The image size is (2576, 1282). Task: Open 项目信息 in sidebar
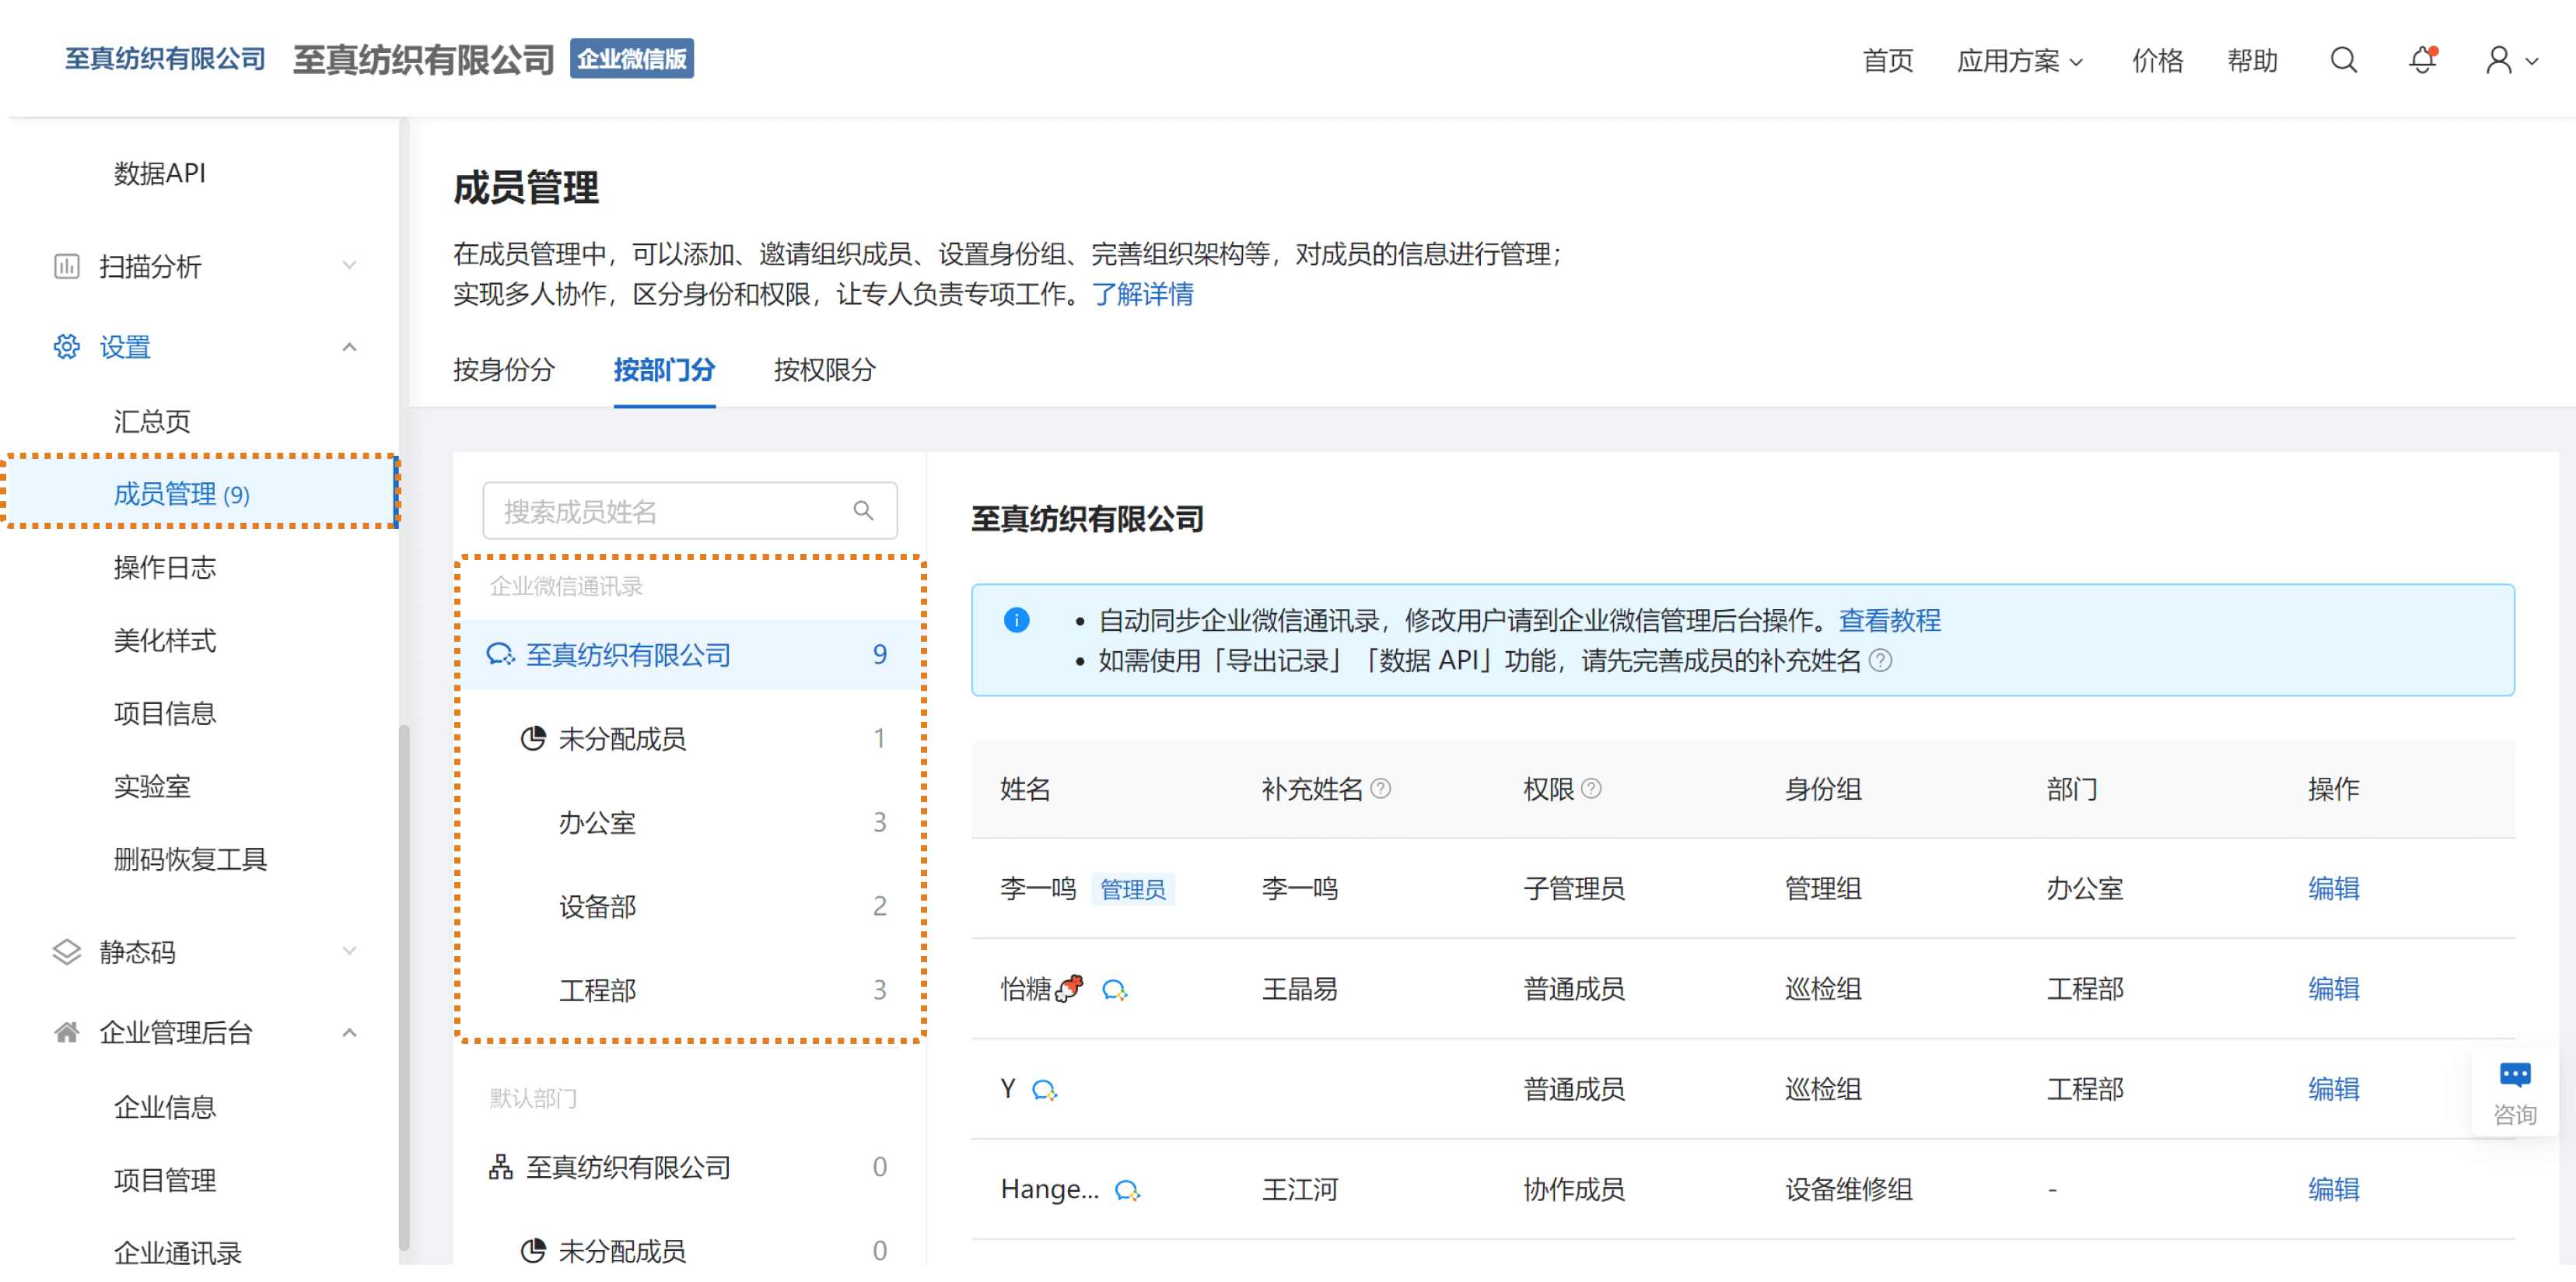pyautogui.click(x=165, y=713)
